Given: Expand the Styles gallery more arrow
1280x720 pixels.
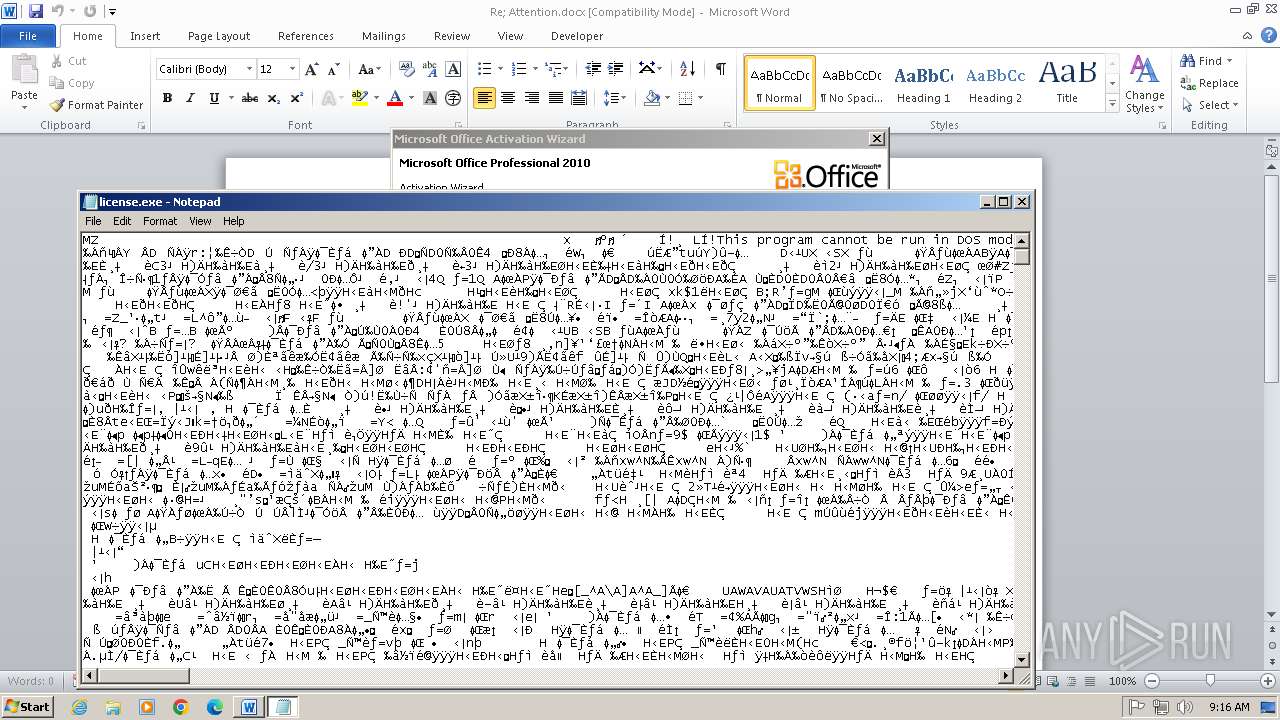Looking at the screenshot, I should pos(1113,104).
